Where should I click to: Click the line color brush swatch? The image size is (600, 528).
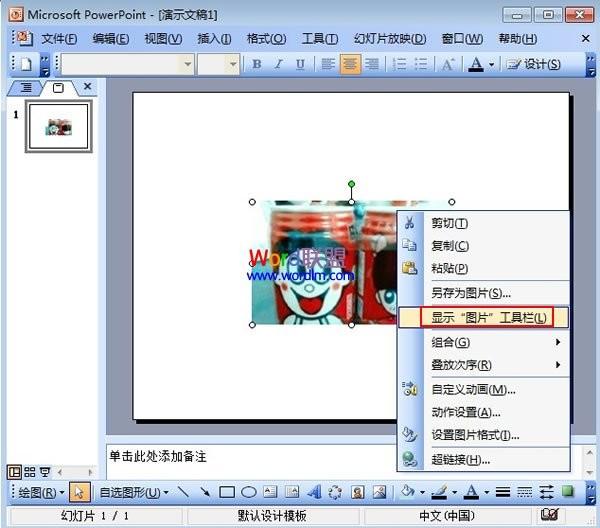pos(440,492)
